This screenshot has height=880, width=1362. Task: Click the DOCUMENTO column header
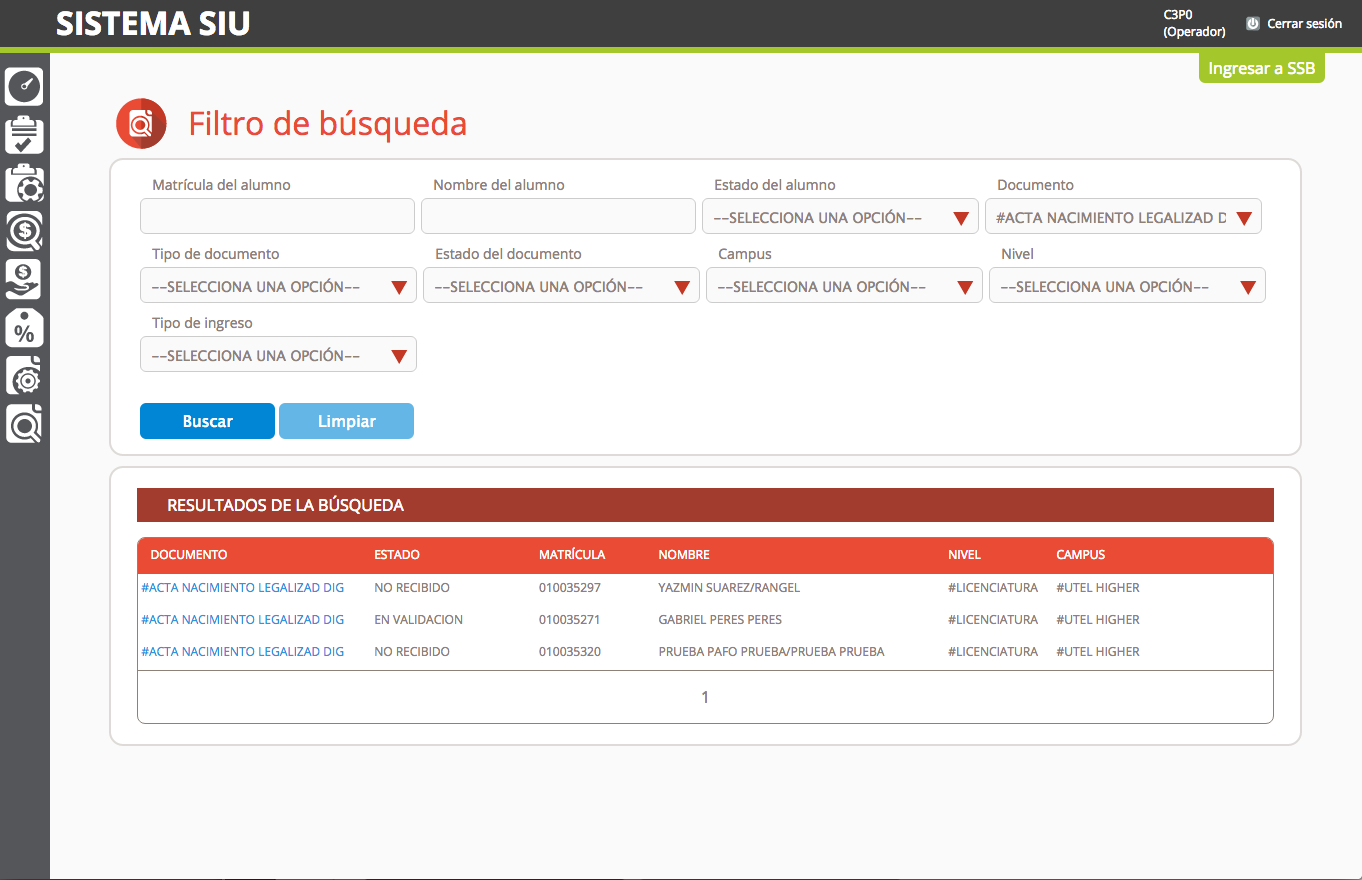[x=189, y=554]
